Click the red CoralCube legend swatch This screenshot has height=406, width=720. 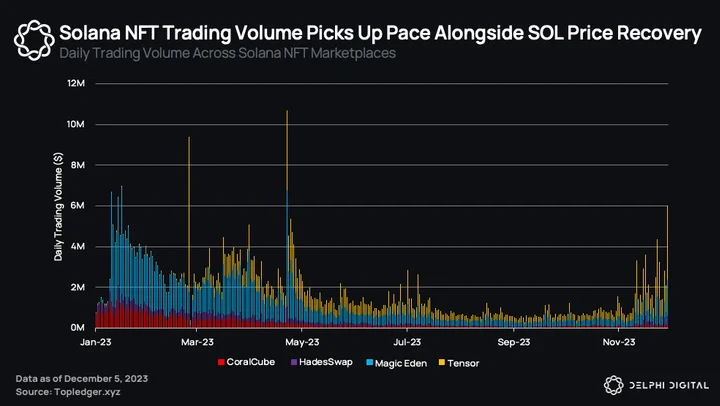point(221,362)
